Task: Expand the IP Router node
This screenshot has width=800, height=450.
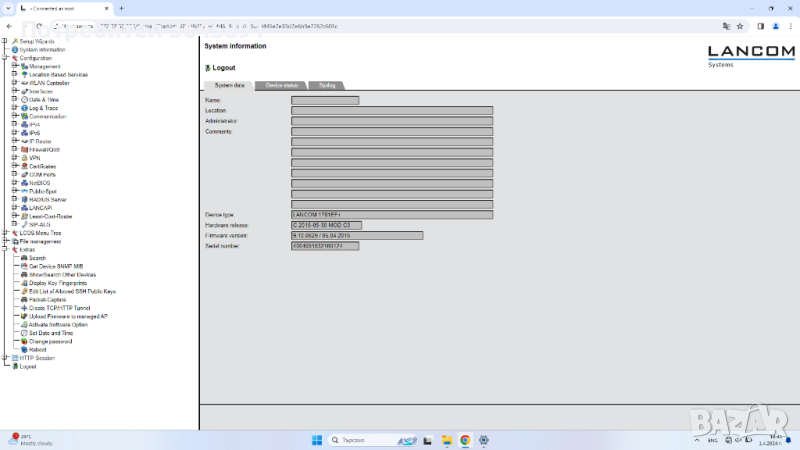Action: tap(14, 141)
